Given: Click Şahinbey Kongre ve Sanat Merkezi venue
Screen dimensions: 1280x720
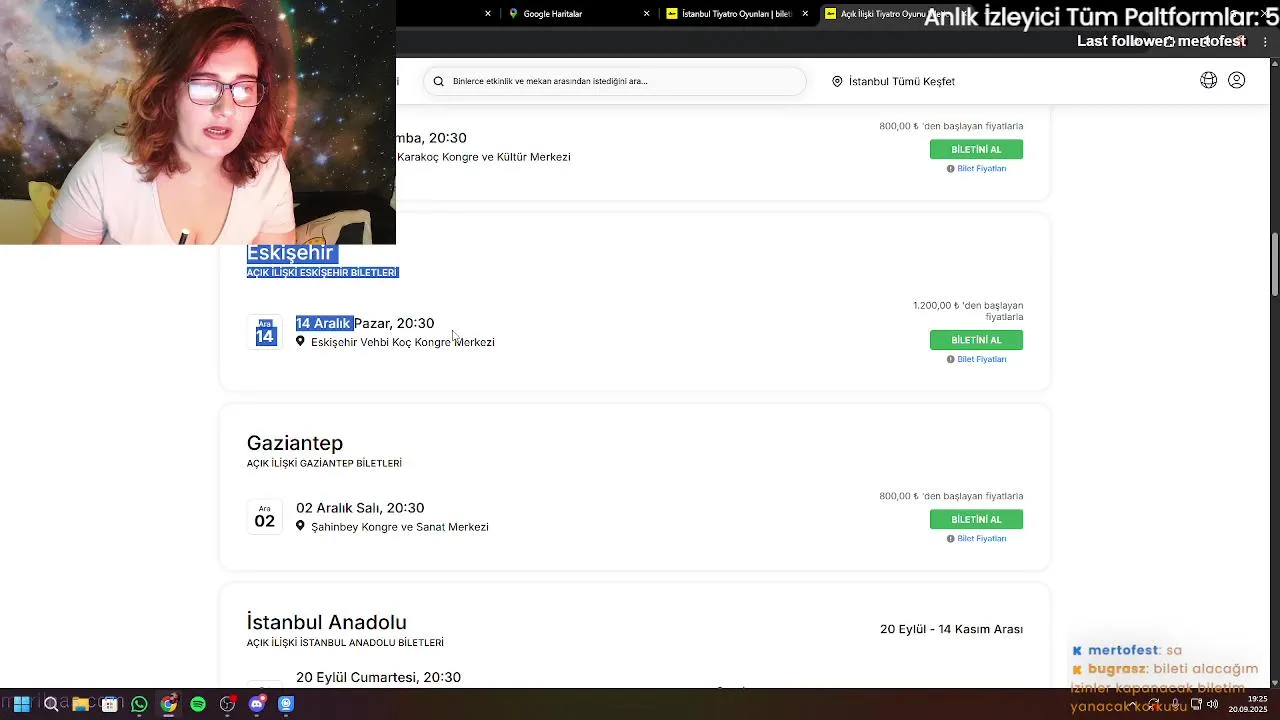Looking at the screenshot, I should 400,527.
